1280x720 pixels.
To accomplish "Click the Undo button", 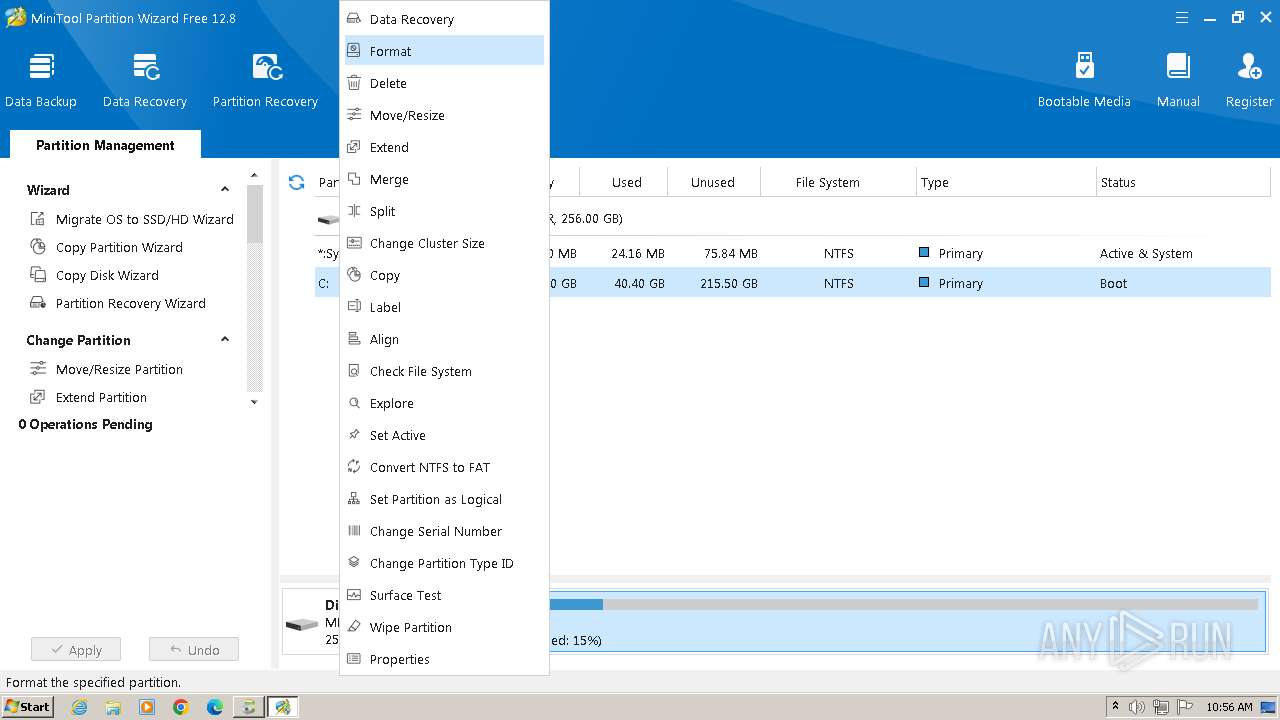I will click(194, 650).
